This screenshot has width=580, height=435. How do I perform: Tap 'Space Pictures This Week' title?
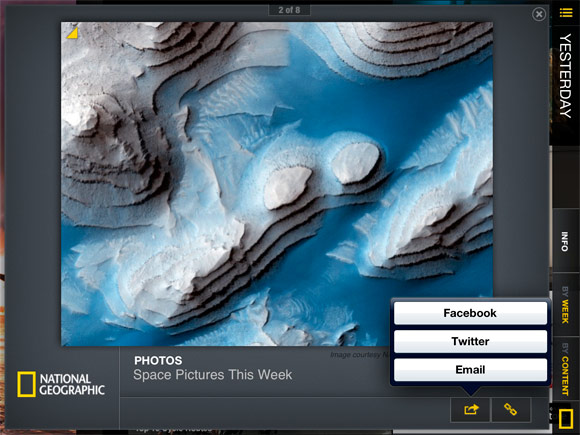213,375
